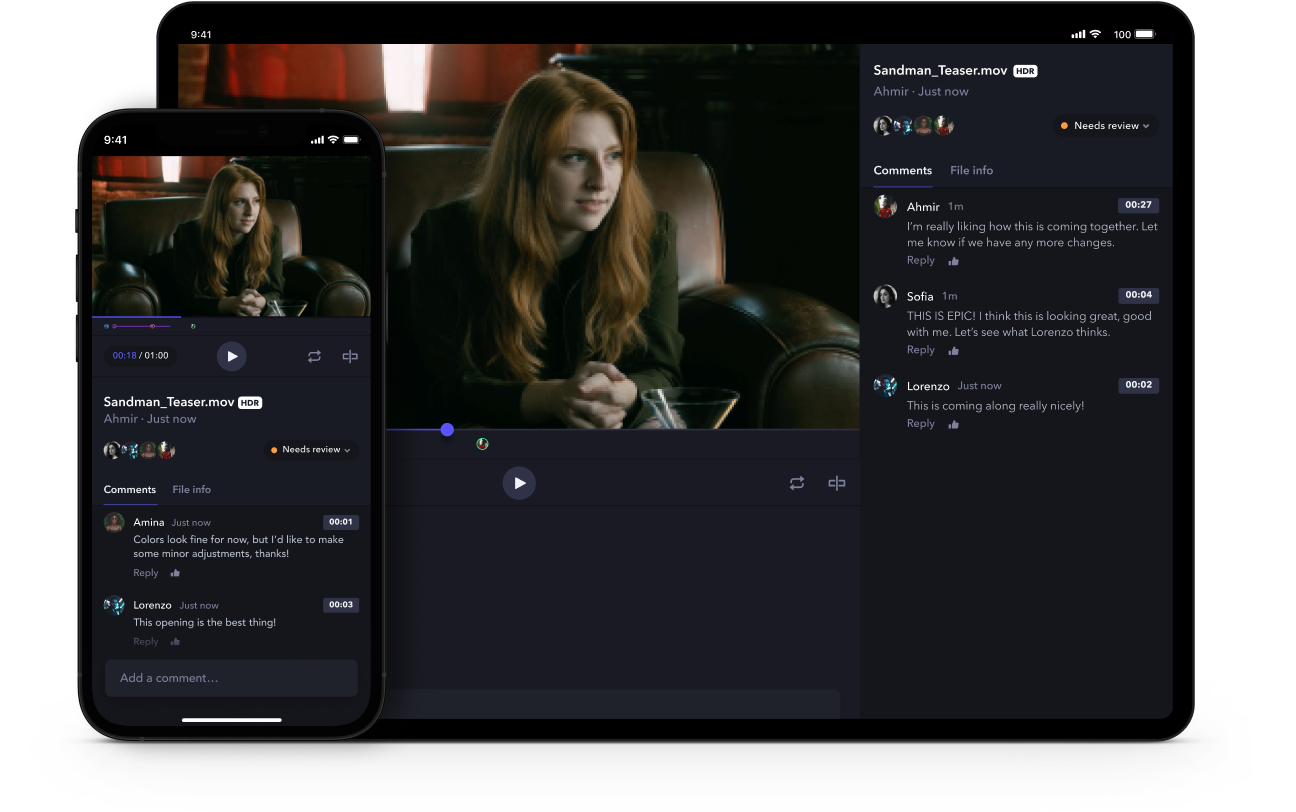Click the tablet video preview
Image resolution: width=1296 pixels, height=812 pixels.
[518, 236]
